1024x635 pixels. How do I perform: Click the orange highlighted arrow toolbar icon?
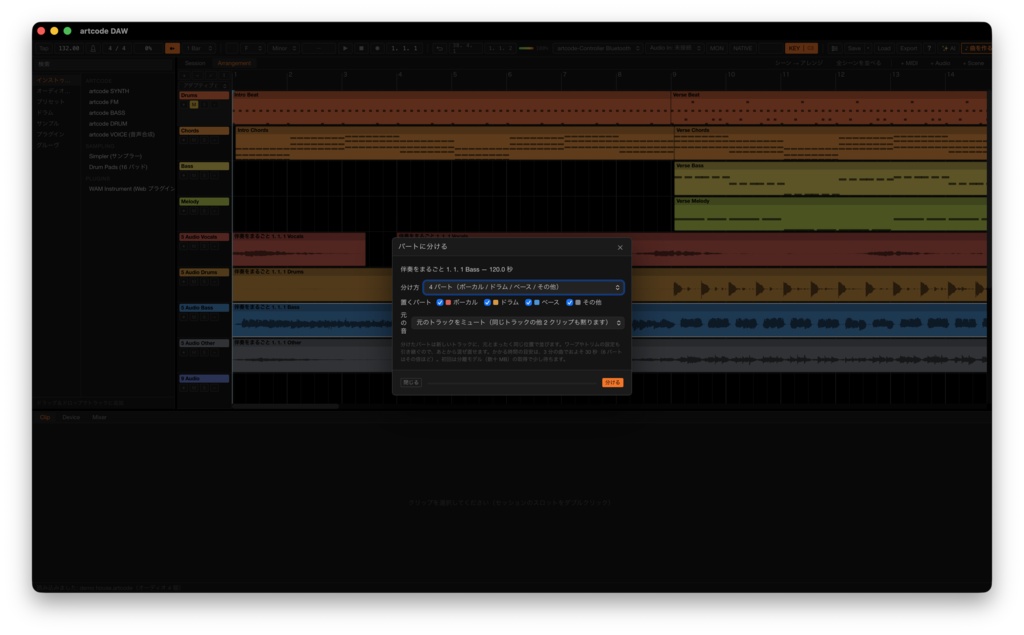pos(172,48)
